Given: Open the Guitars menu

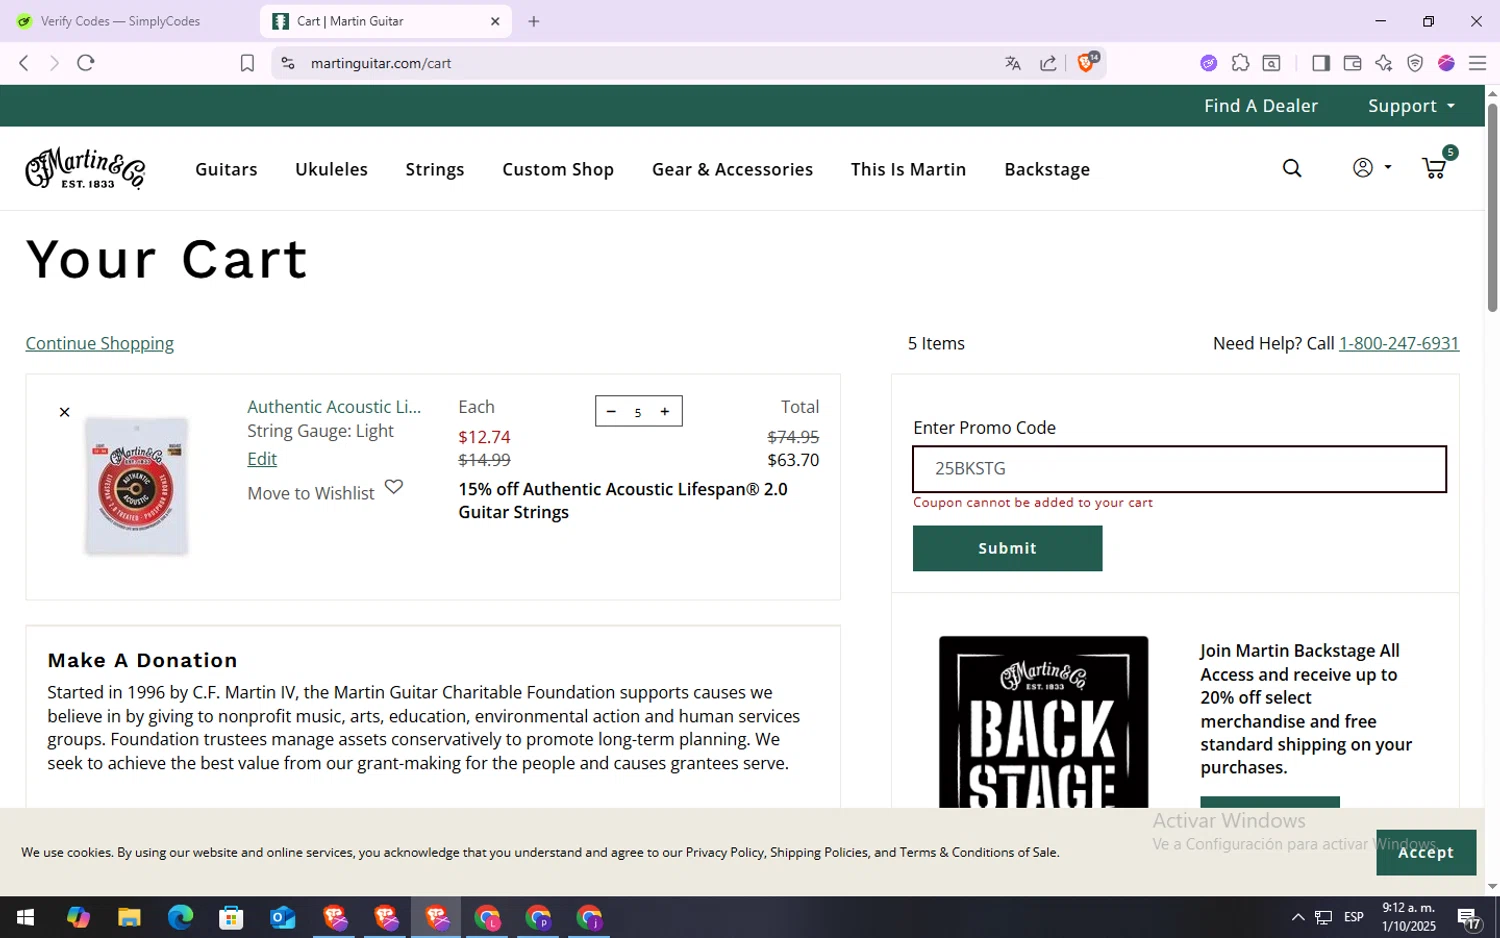Looking at the screenshot, I should (226, 169).
